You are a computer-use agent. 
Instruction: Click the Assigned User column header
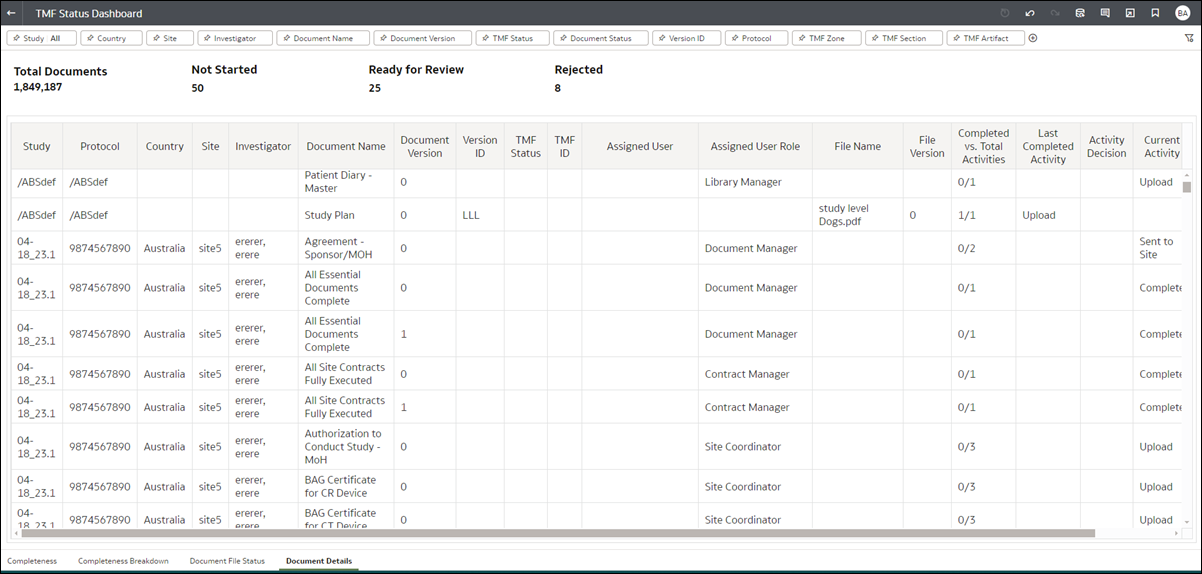[640, 146]
